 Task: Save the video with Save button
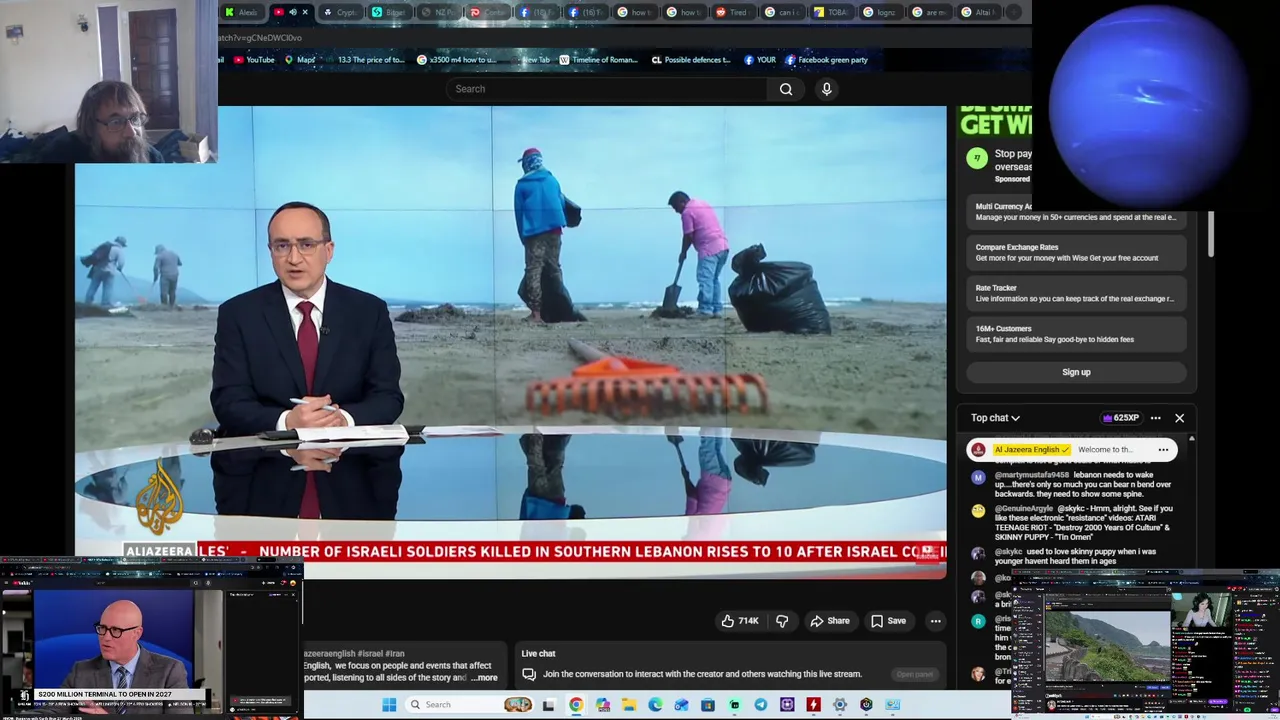point(888,621)
